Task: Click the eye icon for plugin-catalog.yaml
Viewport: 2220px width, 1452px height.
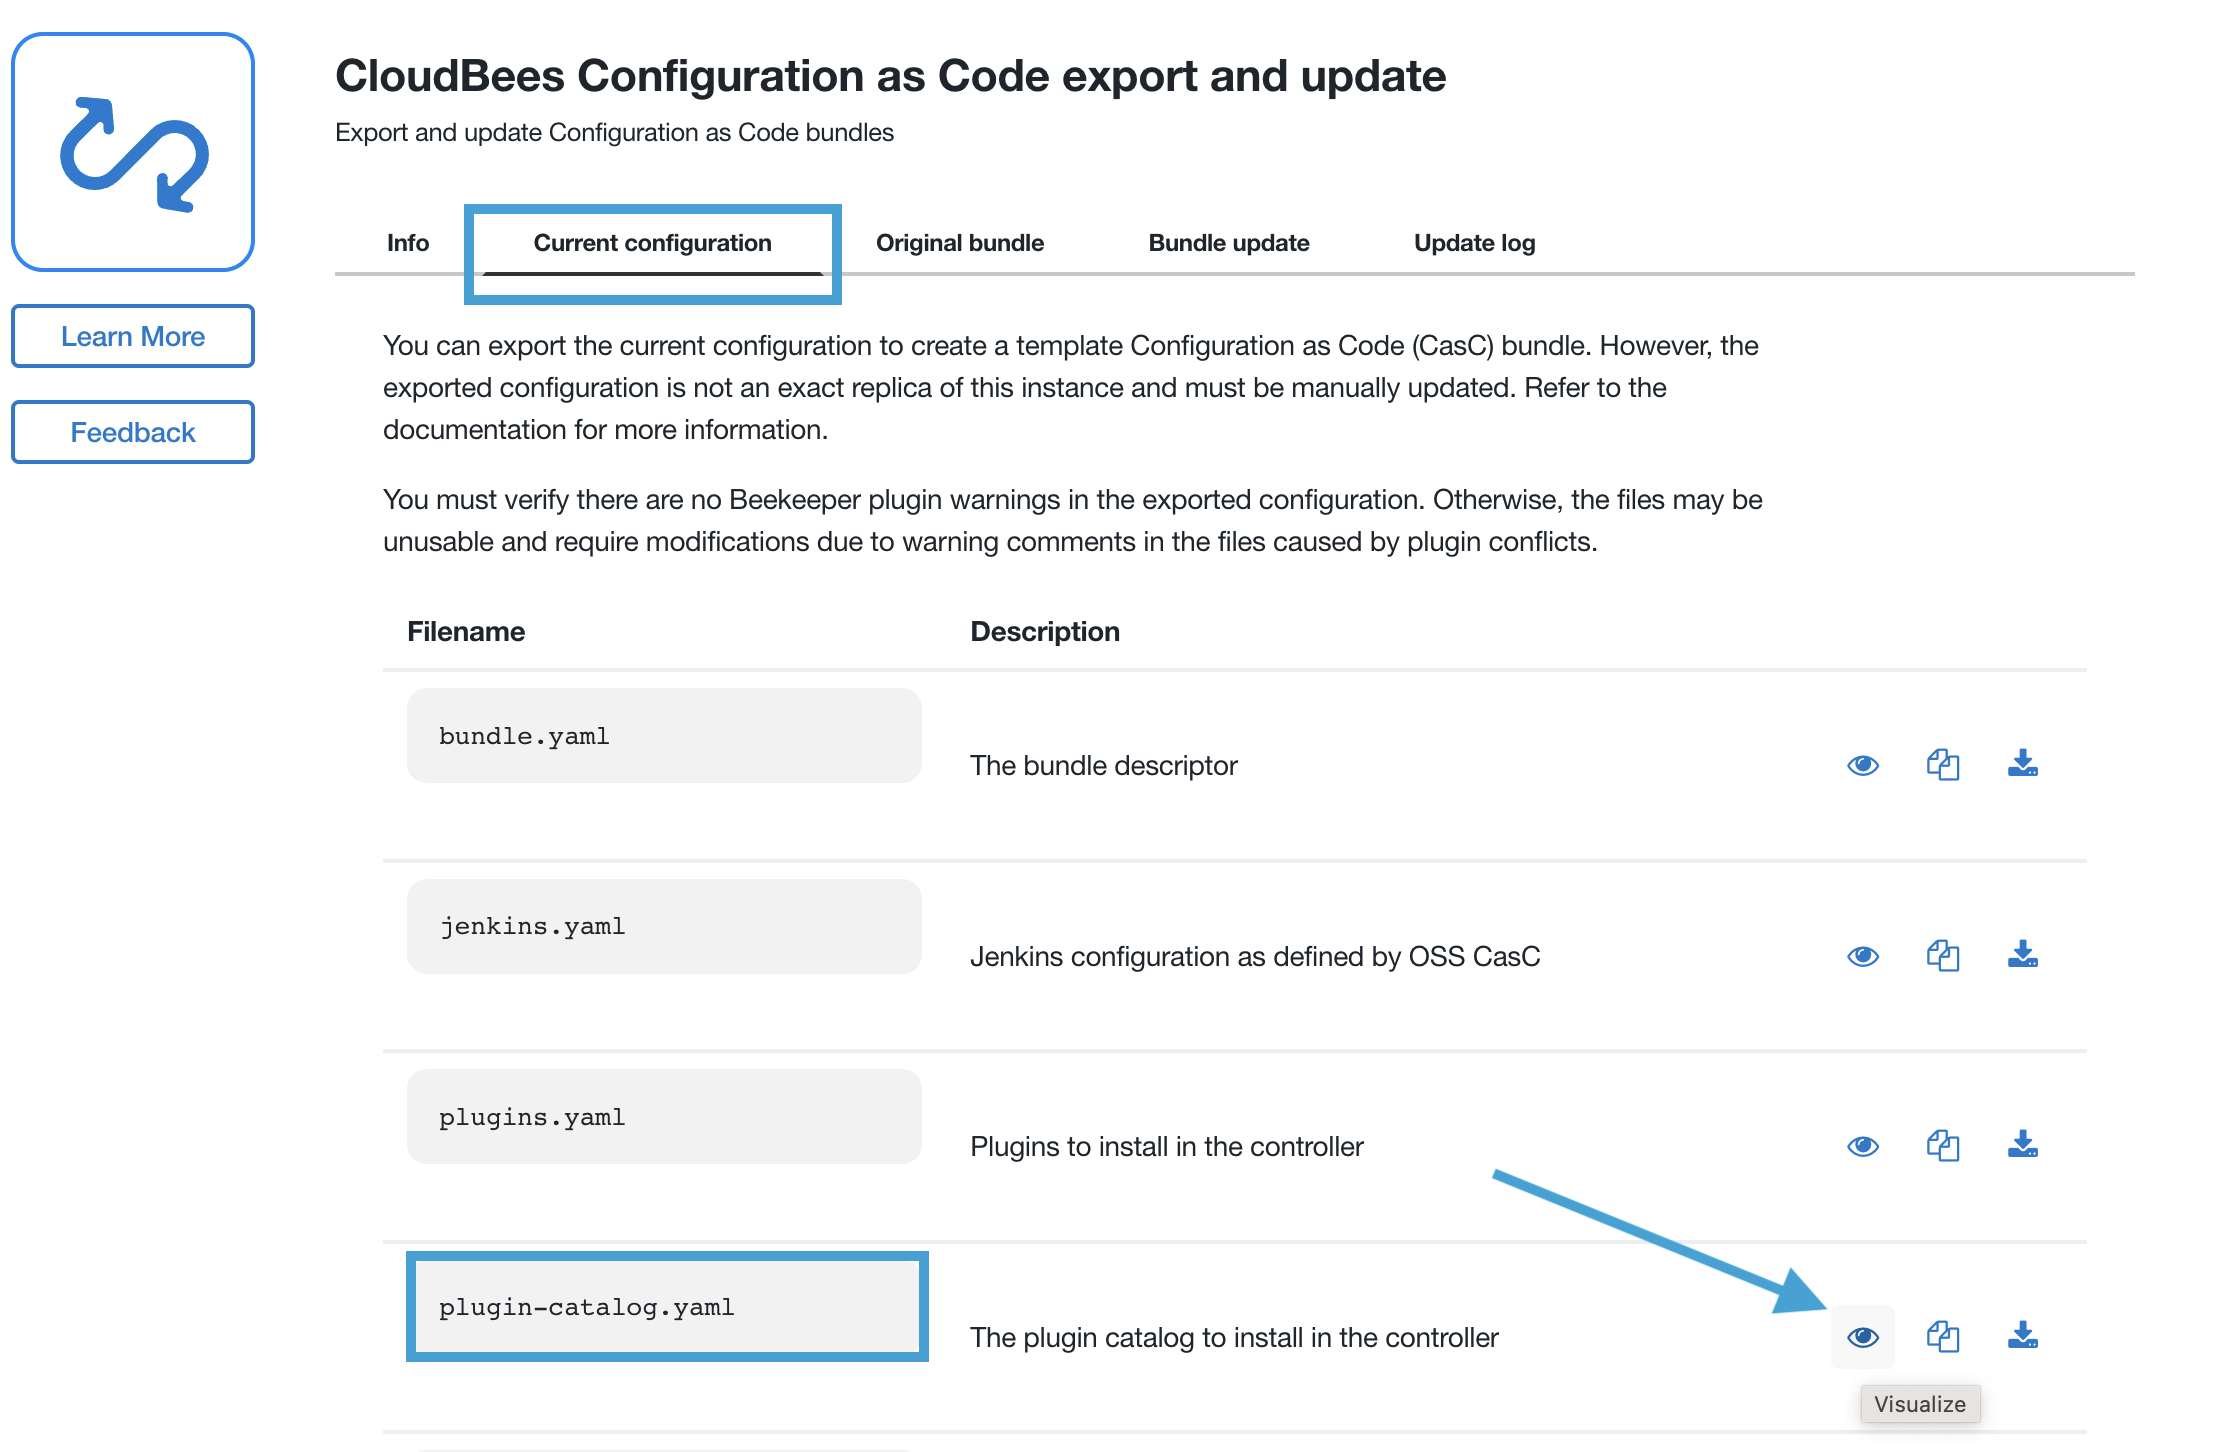Action: (x=1864, y=1337)
